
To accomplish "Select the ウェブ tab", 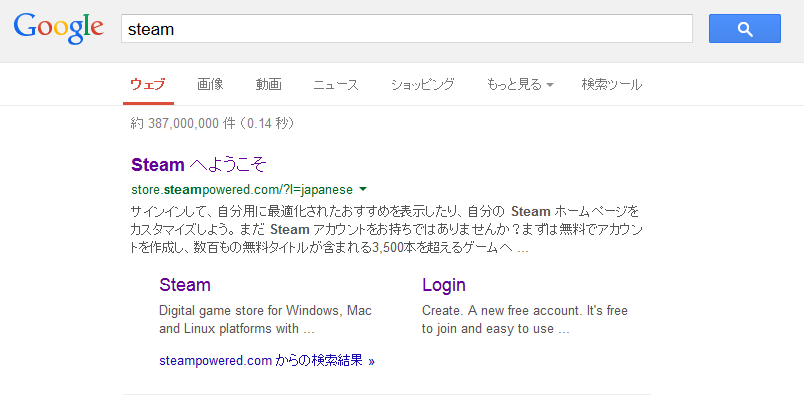I will point(148,85).
